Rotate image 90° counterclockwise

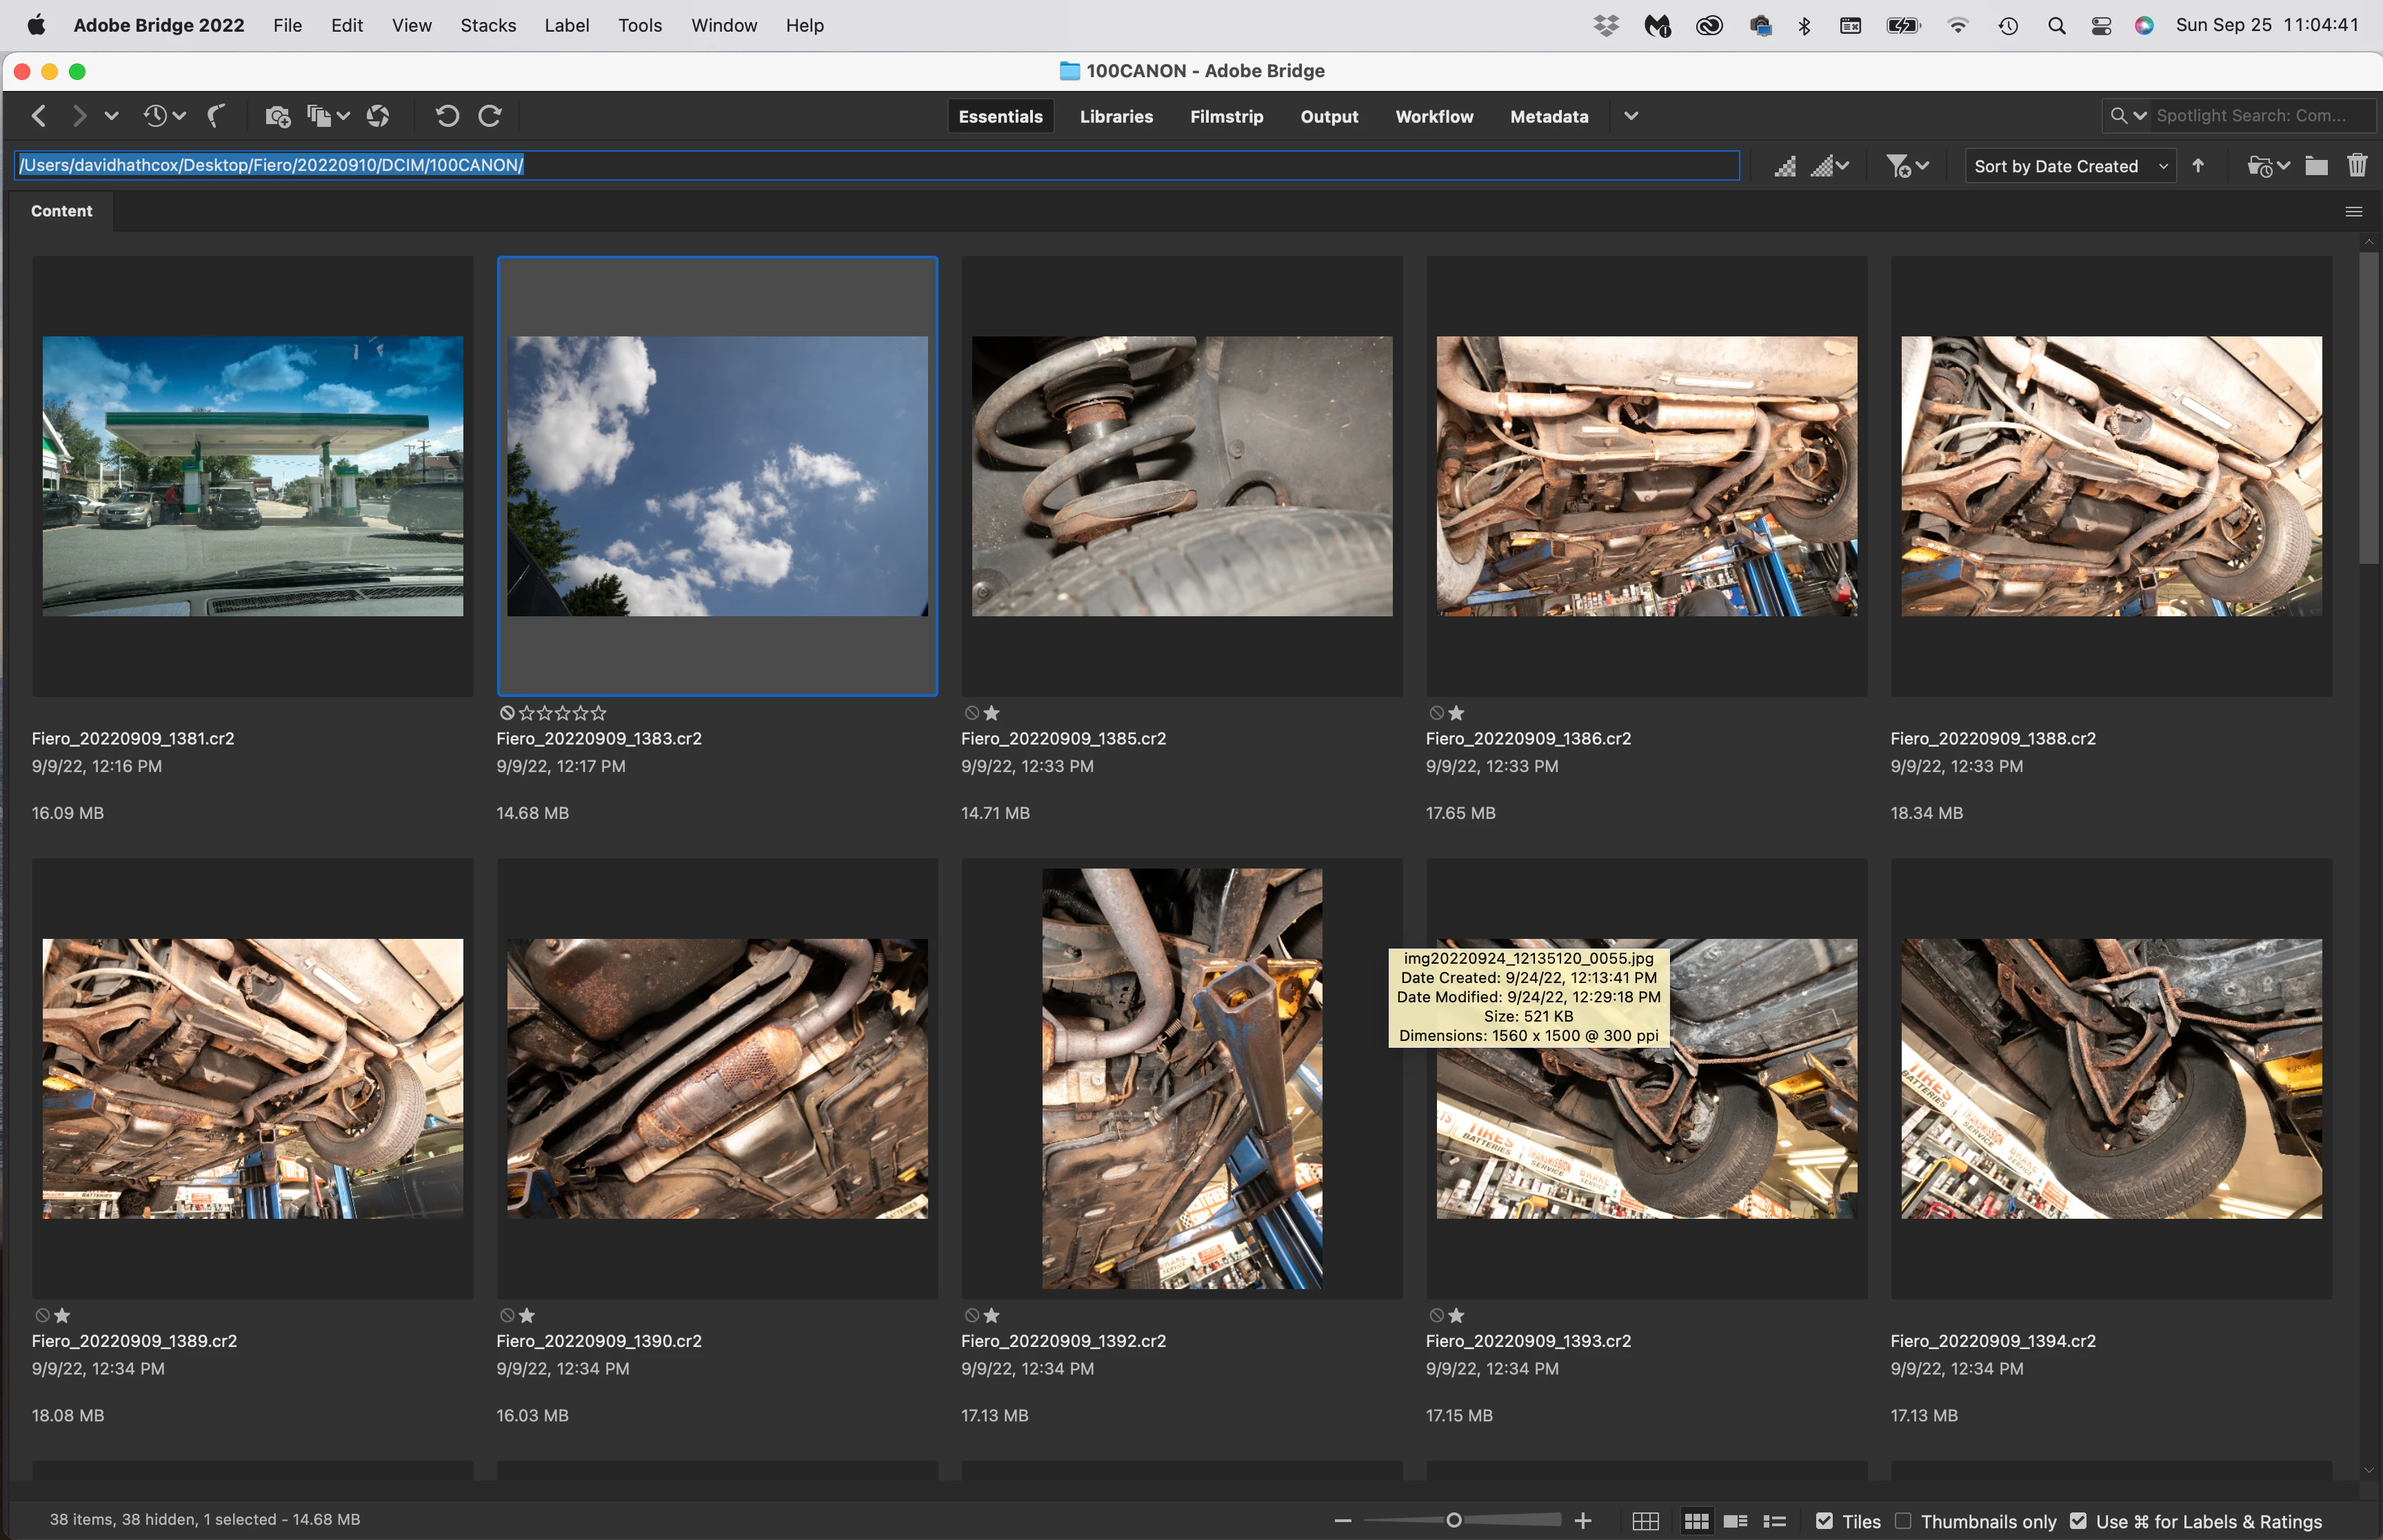[x=447, y=116]
